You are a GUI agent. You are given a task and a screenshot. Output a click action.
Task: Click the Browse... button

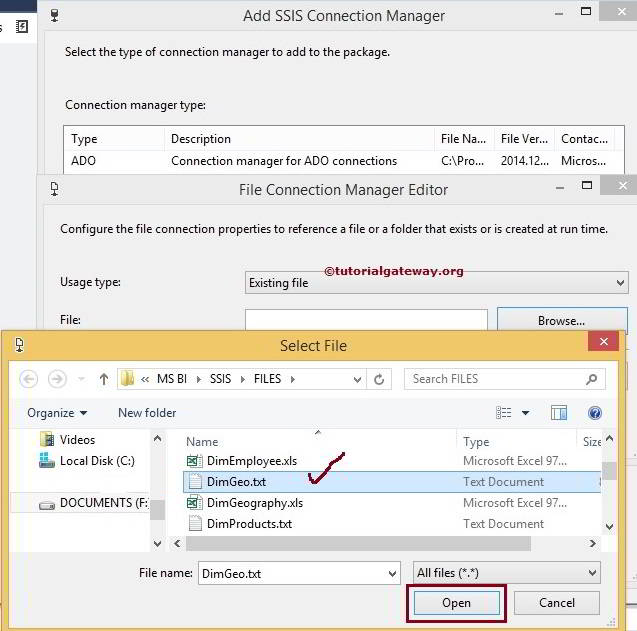tap(562, 321)
